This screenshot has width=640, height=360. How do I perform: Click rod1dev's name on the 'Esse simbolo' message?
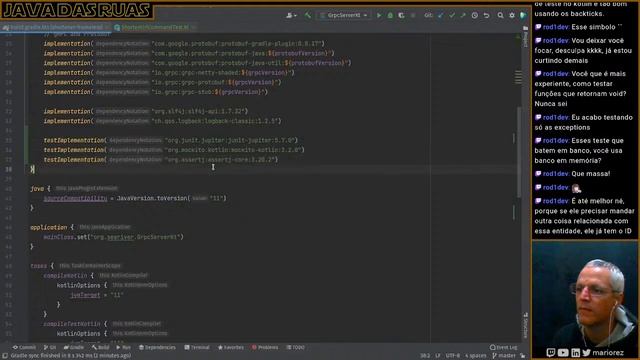tap(556, 27)
